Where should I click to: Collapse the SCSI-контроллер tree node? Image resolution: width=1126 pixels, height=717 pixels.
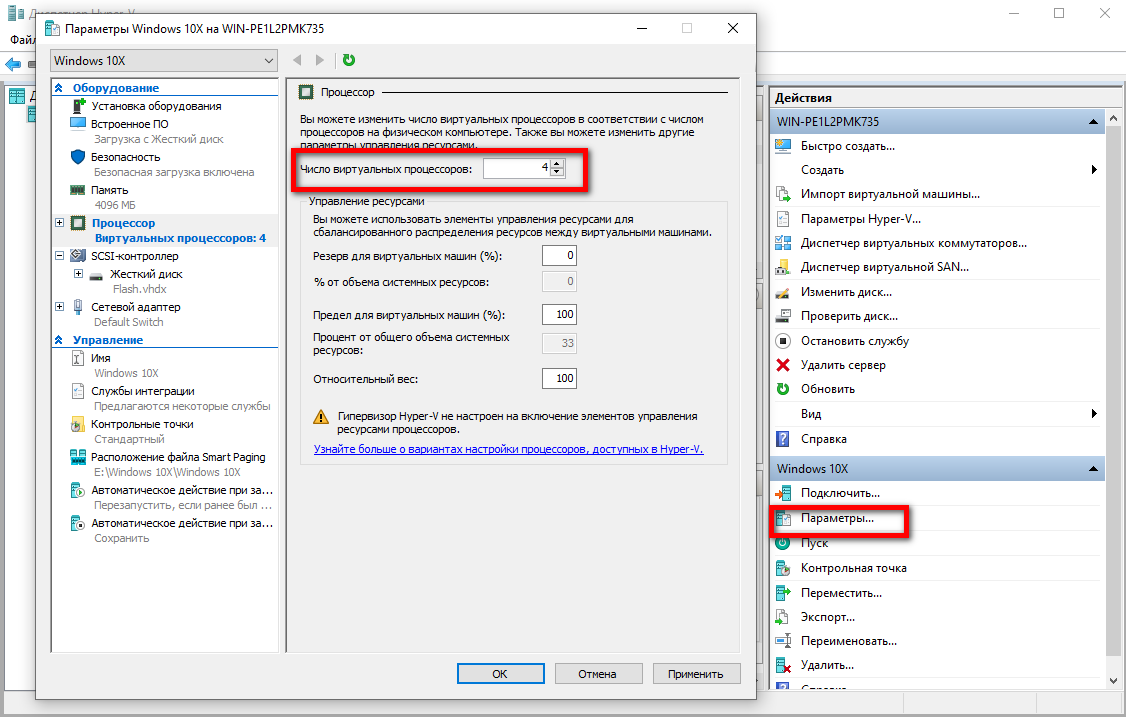click(x=60, y=256)
